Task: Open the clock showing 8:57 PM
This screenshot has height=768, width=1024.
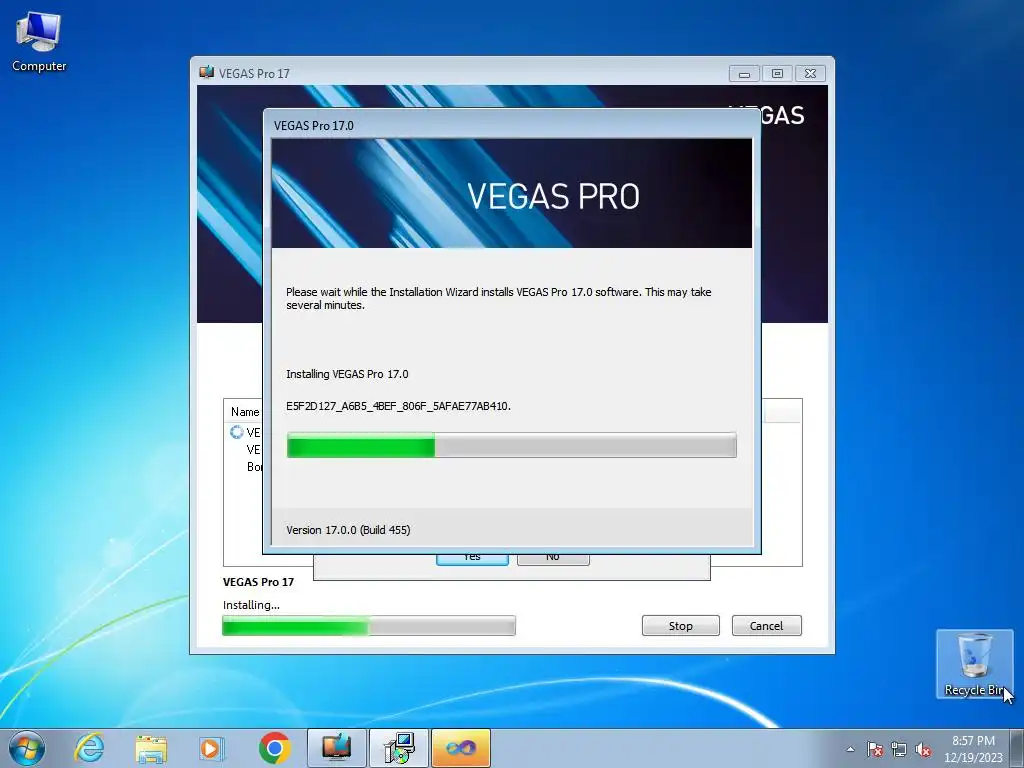Action: click(973, 749)
